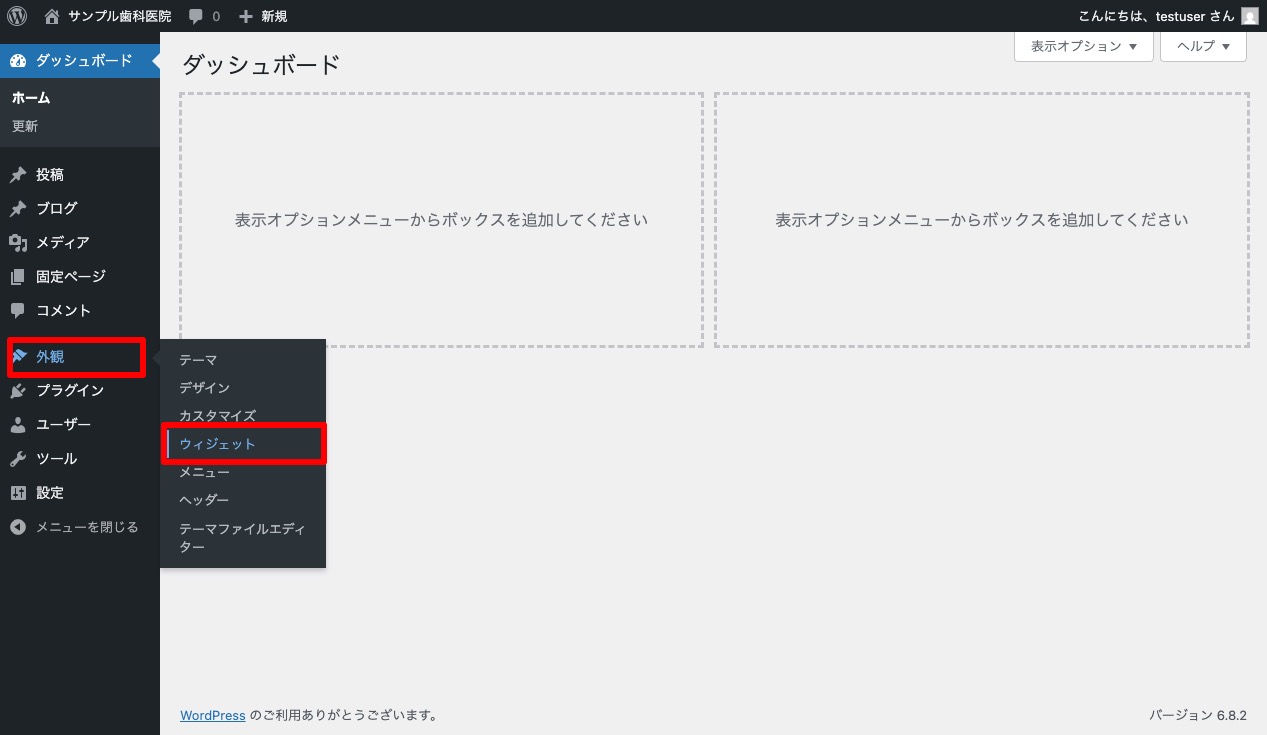
Task: Select ウィジェット from the 外観 submenu
Action: pyautogui.click(x=217, y=443)
